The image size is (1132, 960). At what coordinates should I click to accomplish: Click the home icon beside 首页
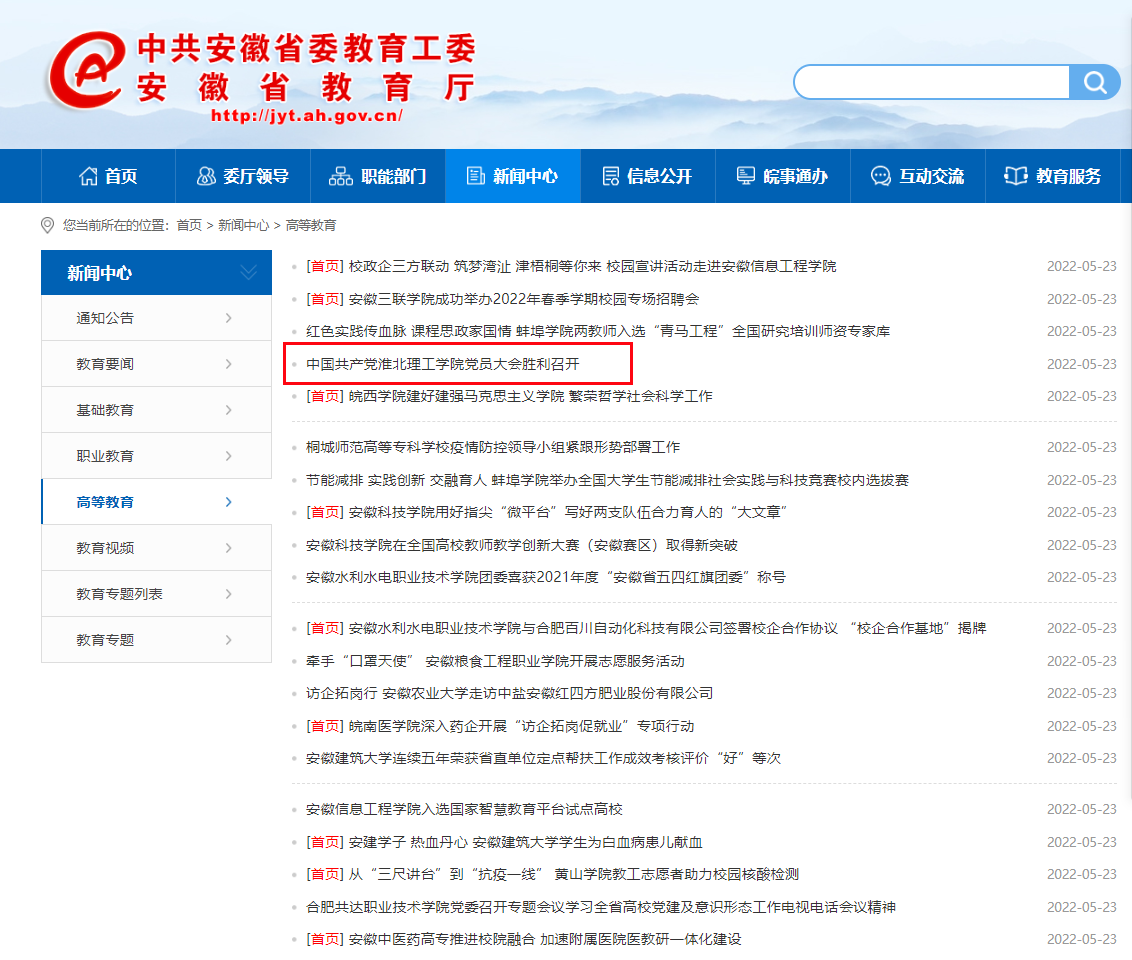click(89, 176)
